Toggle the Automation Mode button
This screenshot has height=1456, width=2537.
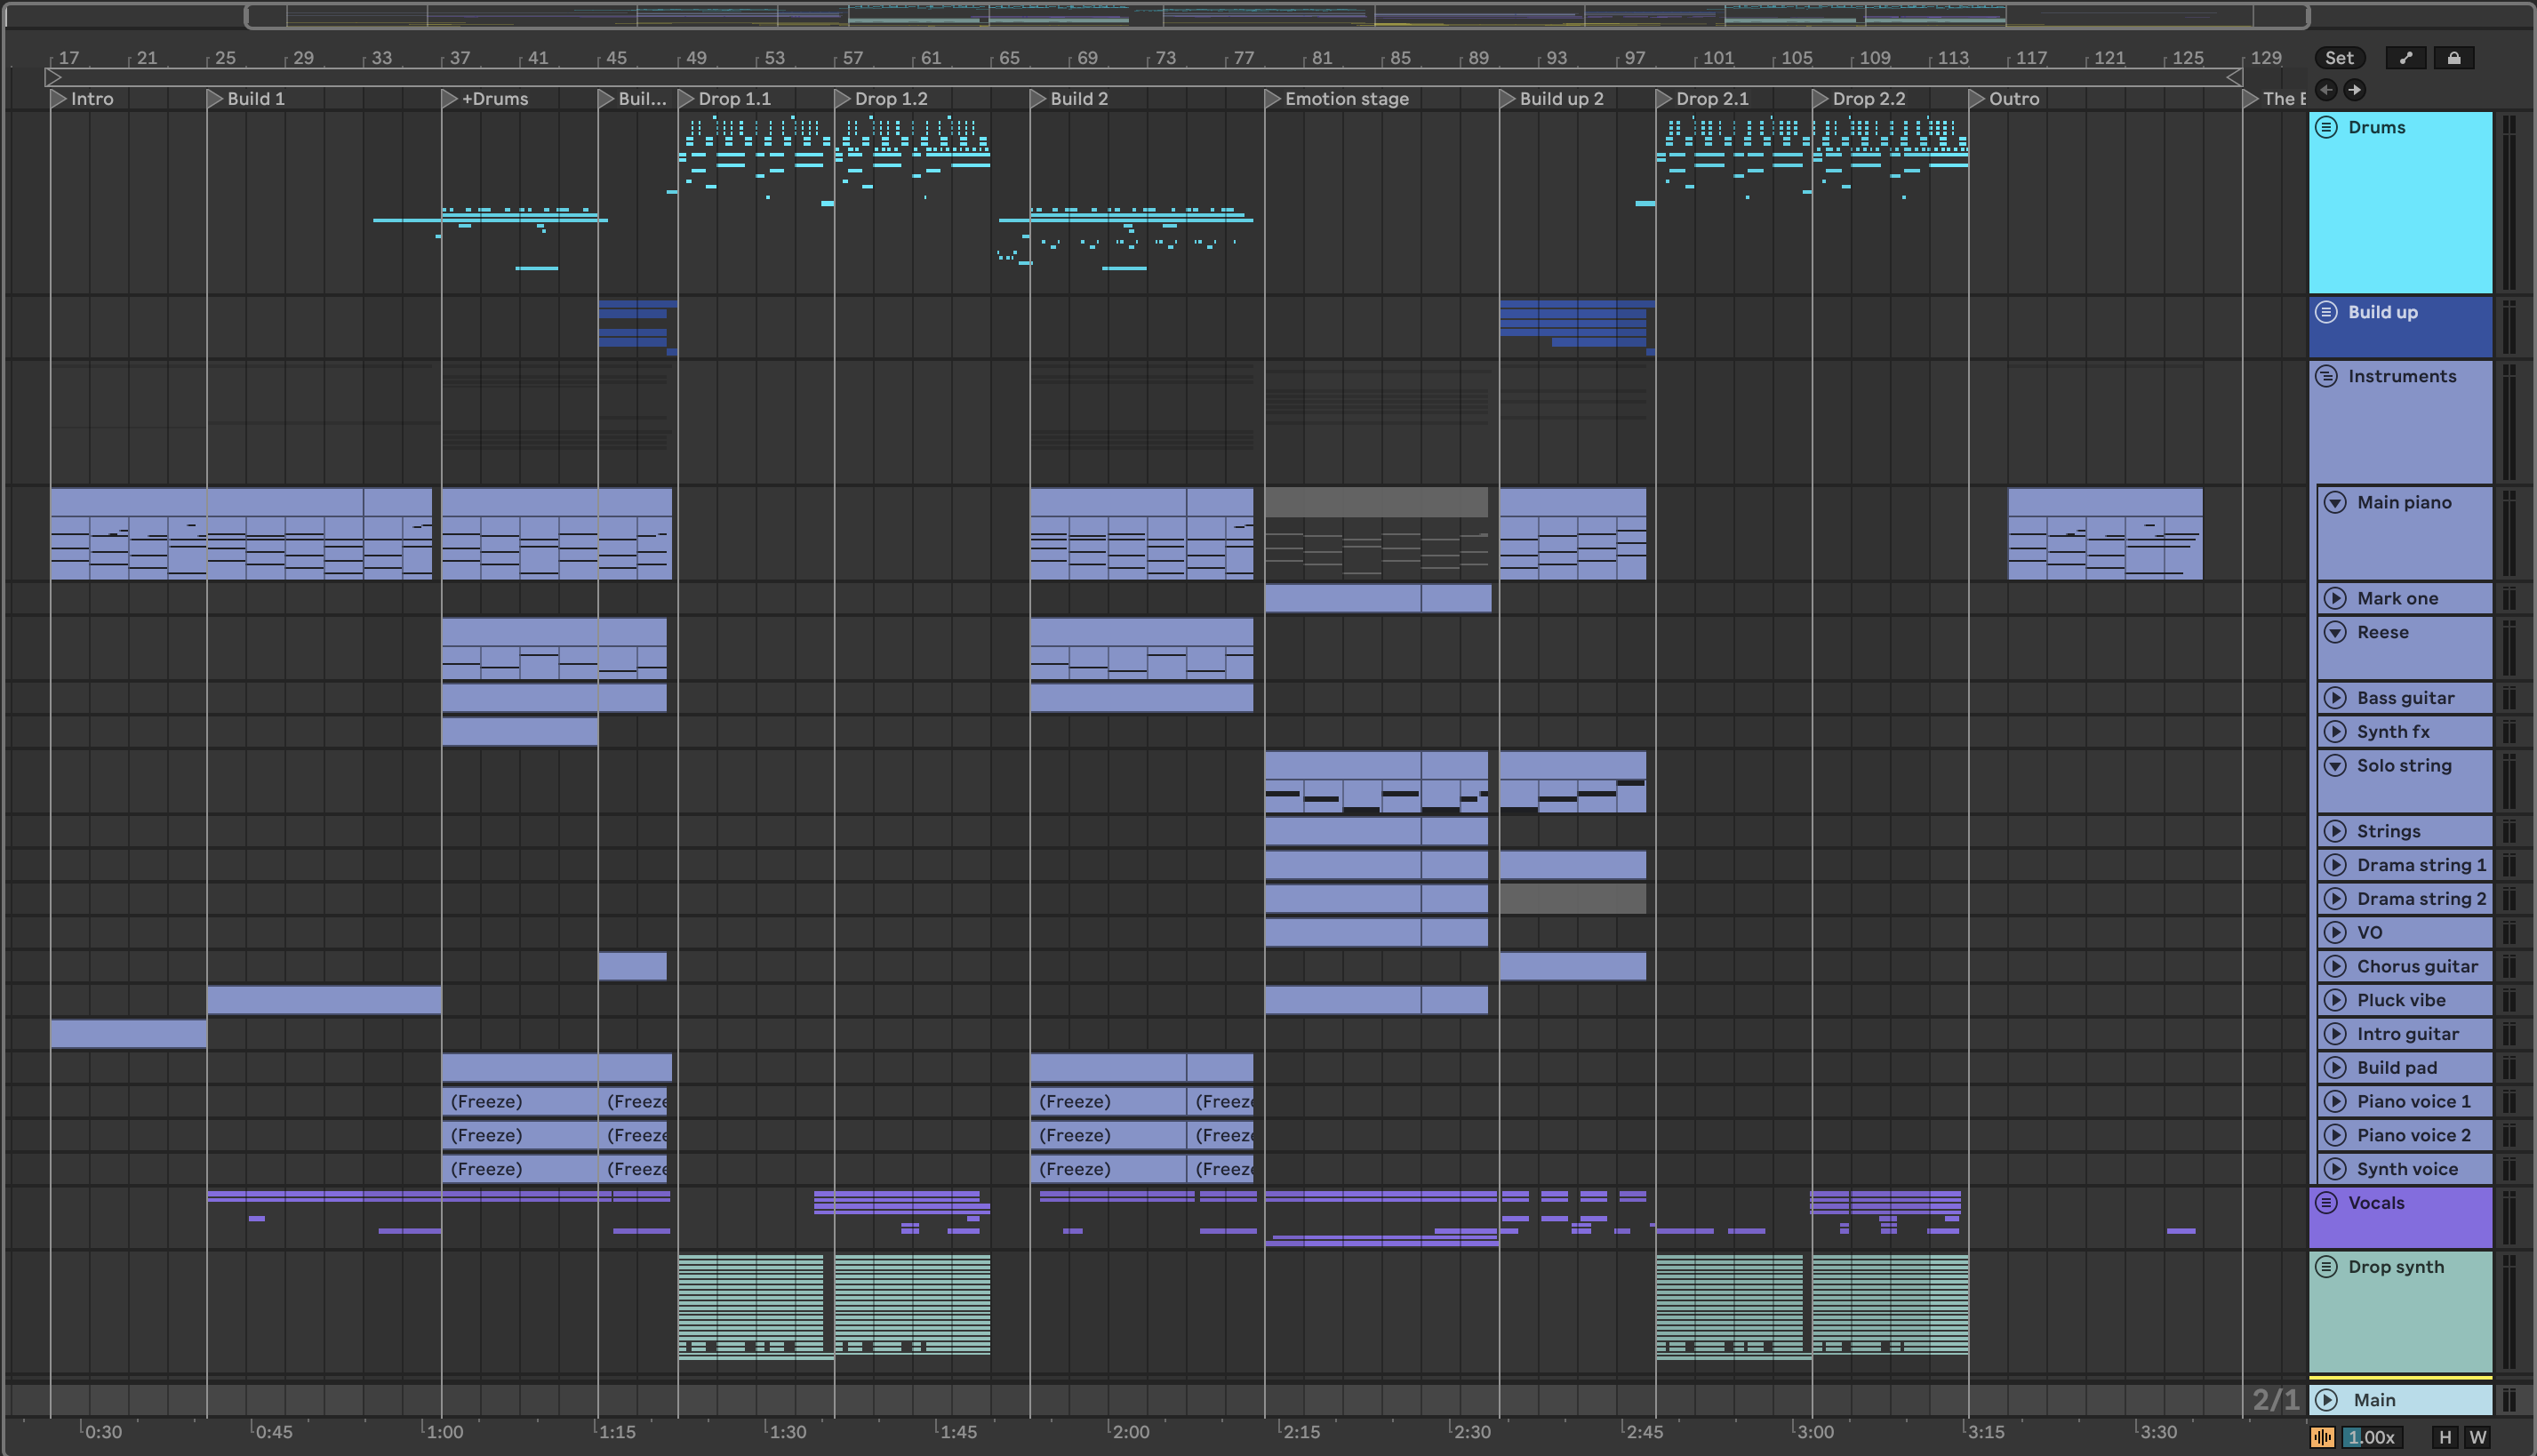[2405, 58]
